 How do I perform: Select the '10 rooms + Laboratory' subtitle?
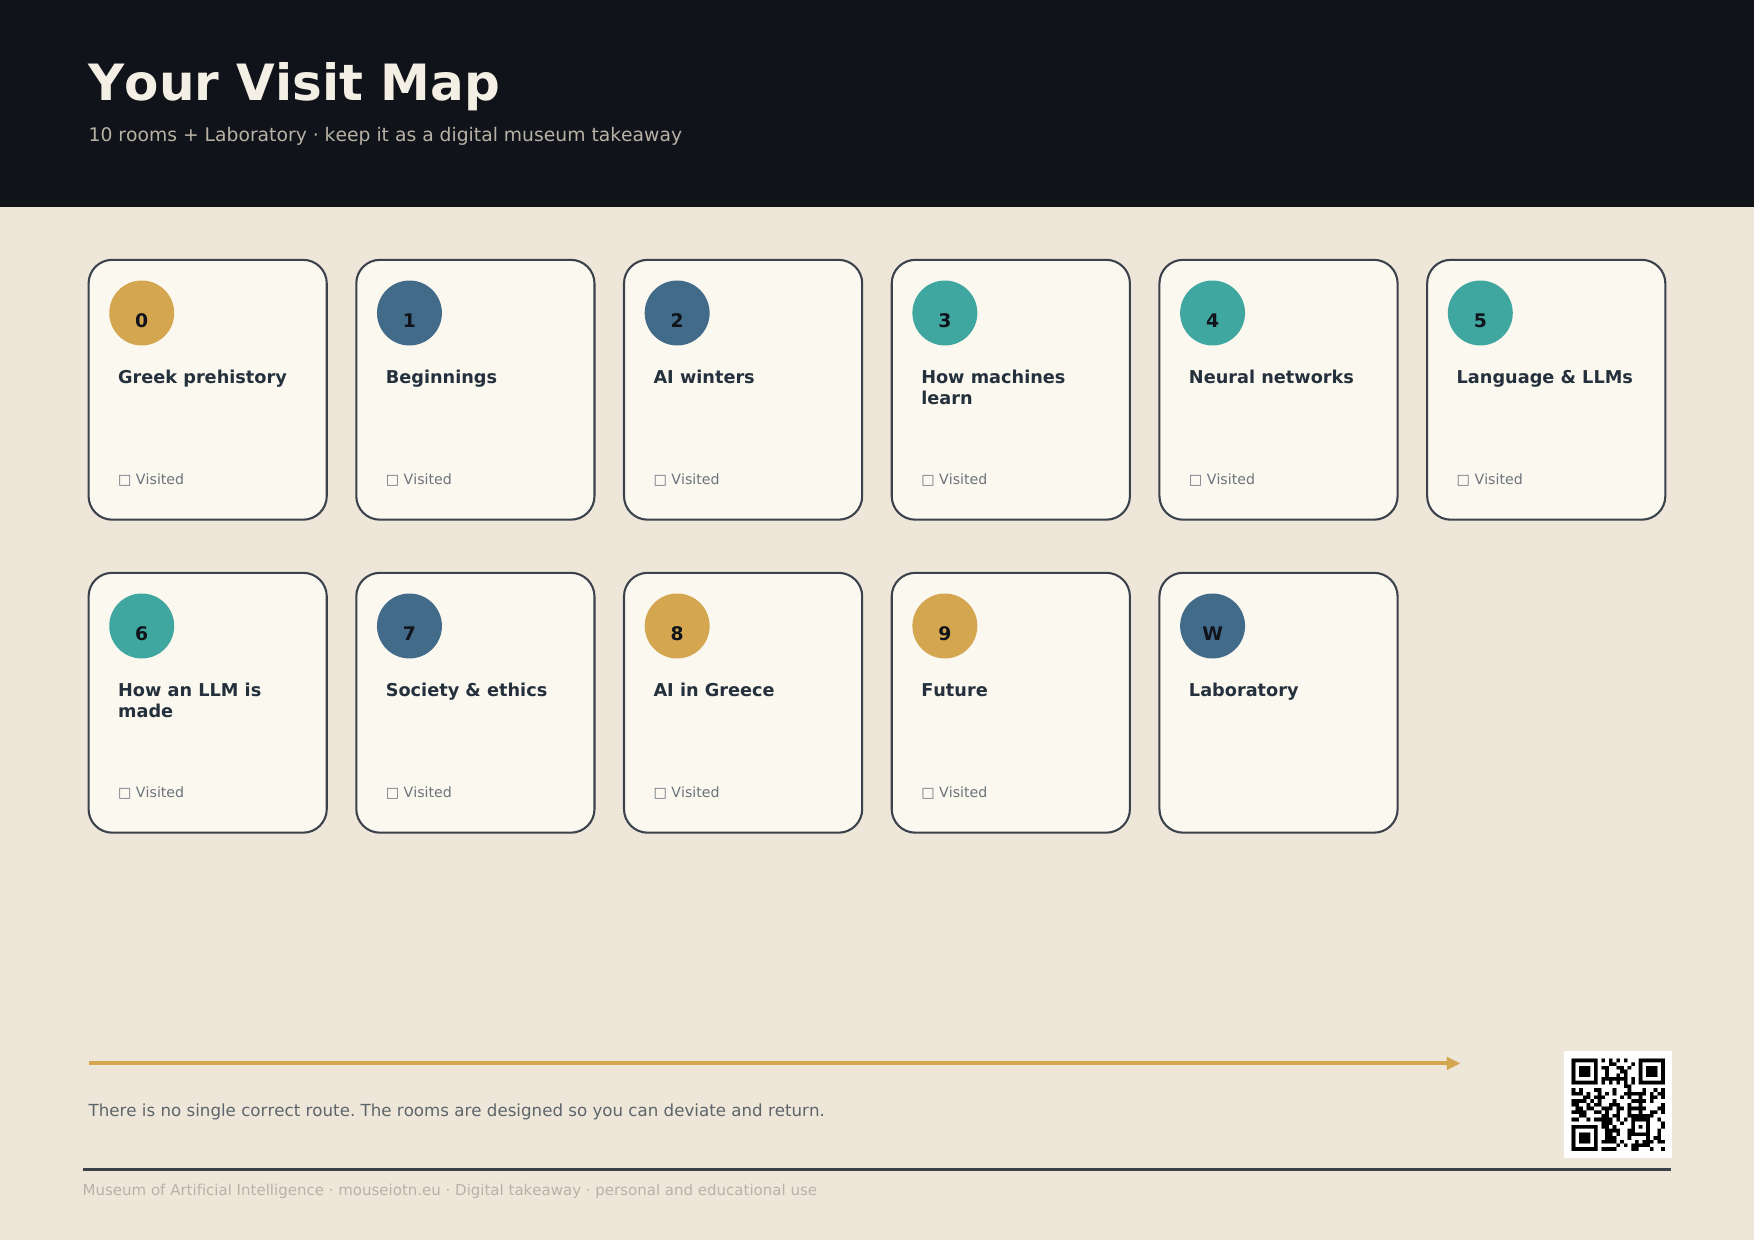pyautogui.click(x=385, y=134)
